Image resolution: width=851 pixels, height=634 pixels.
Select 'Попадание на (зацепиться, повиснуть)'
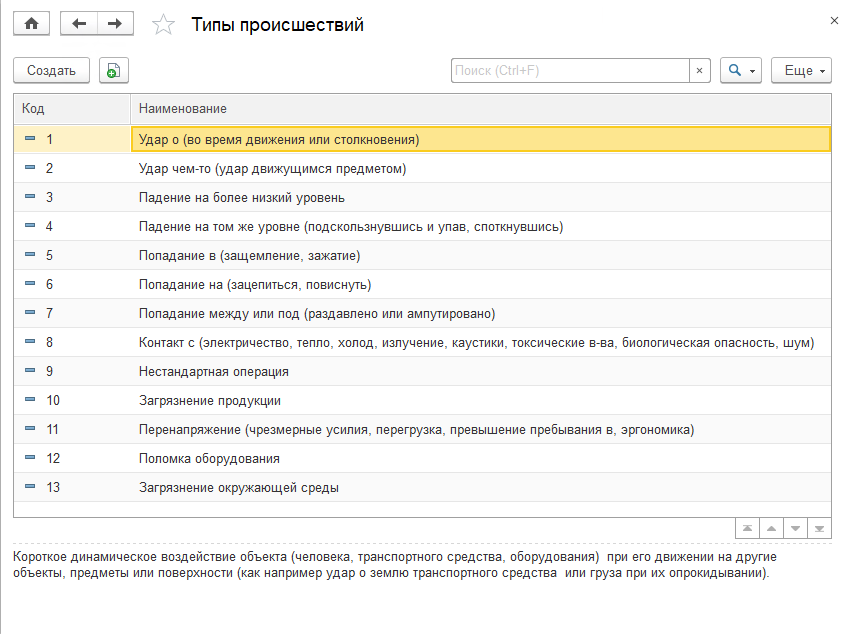click(x=480, y=284)
